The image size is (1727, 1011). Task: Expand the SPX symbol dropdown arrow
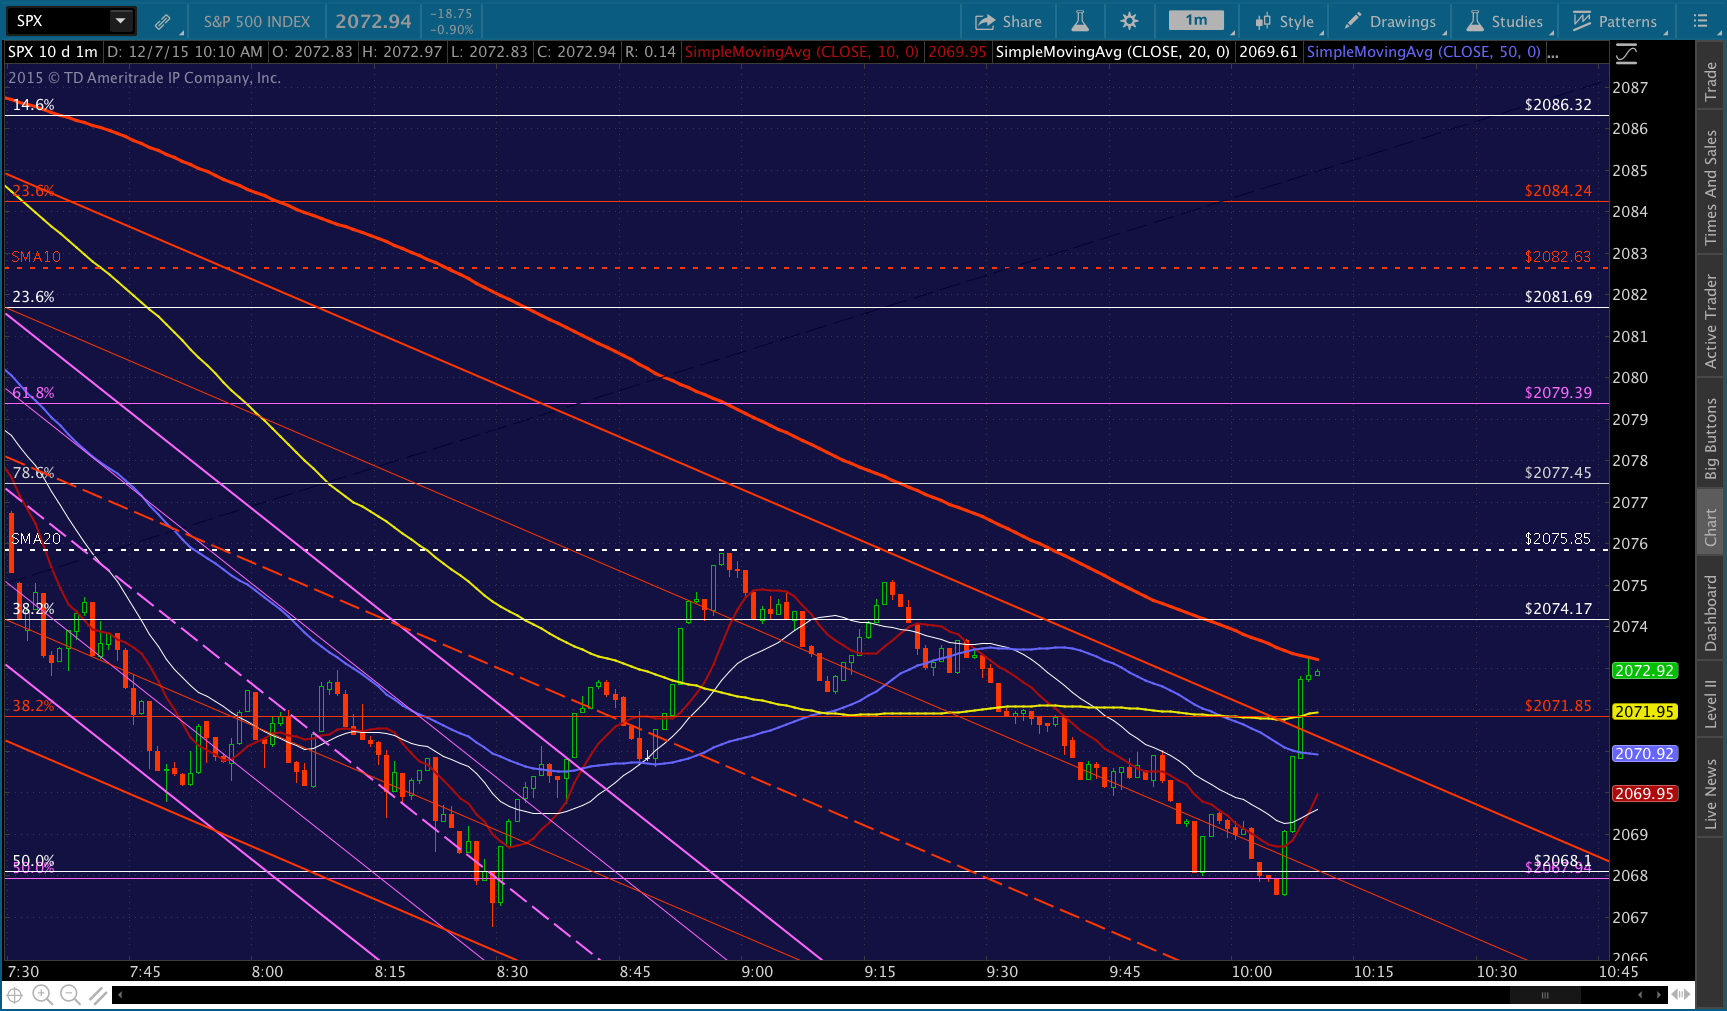(x=120, y=21)
